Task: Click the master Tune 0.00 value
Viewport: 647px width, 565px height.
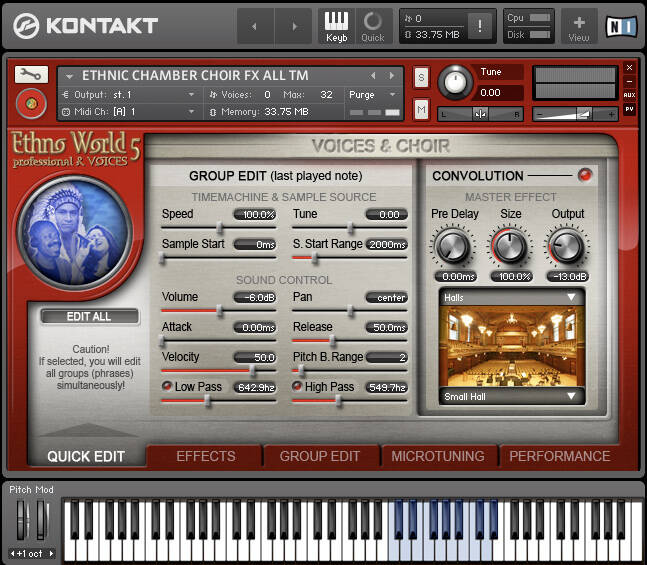Action: click(x=501, y=92)
